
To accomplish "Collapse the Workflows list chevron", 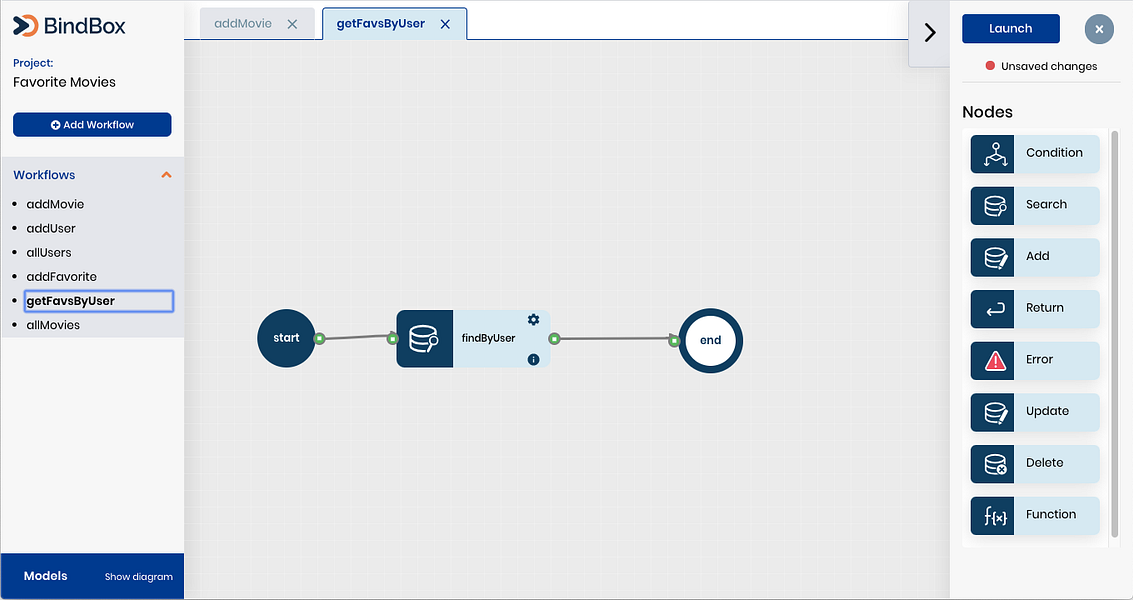I will click(x=166, y=175).
